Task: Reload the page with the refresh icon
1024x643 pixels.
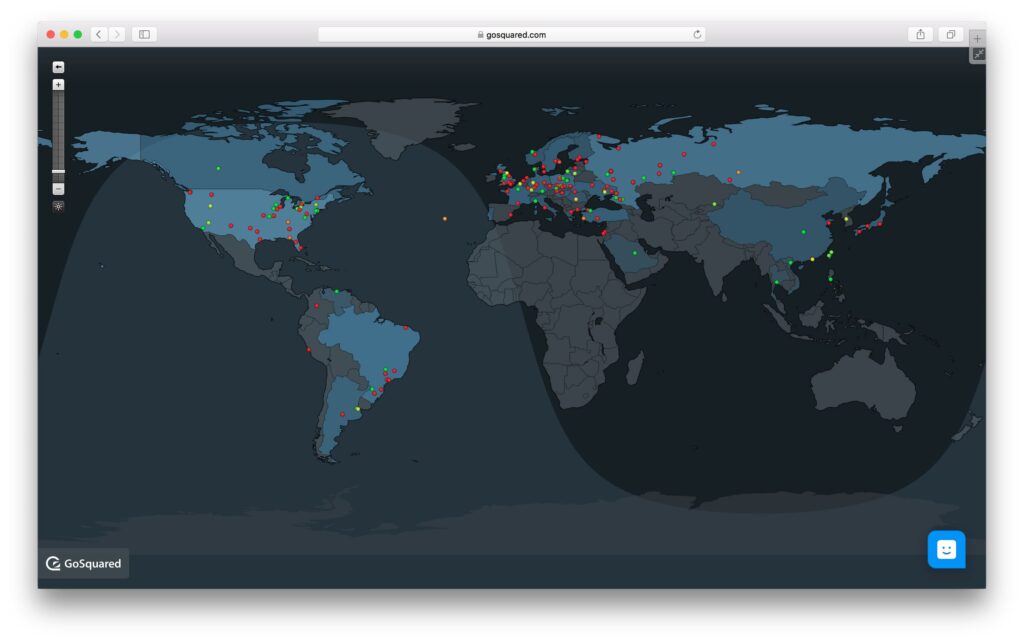Action: pos(697,33)
